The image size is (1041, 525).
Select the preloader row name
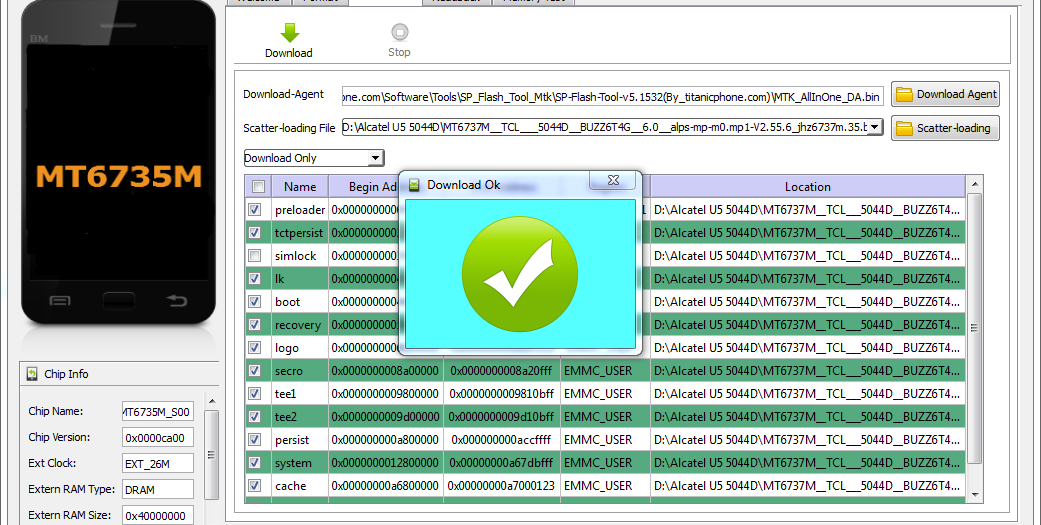pyautogui.click(x=300, y=210)
